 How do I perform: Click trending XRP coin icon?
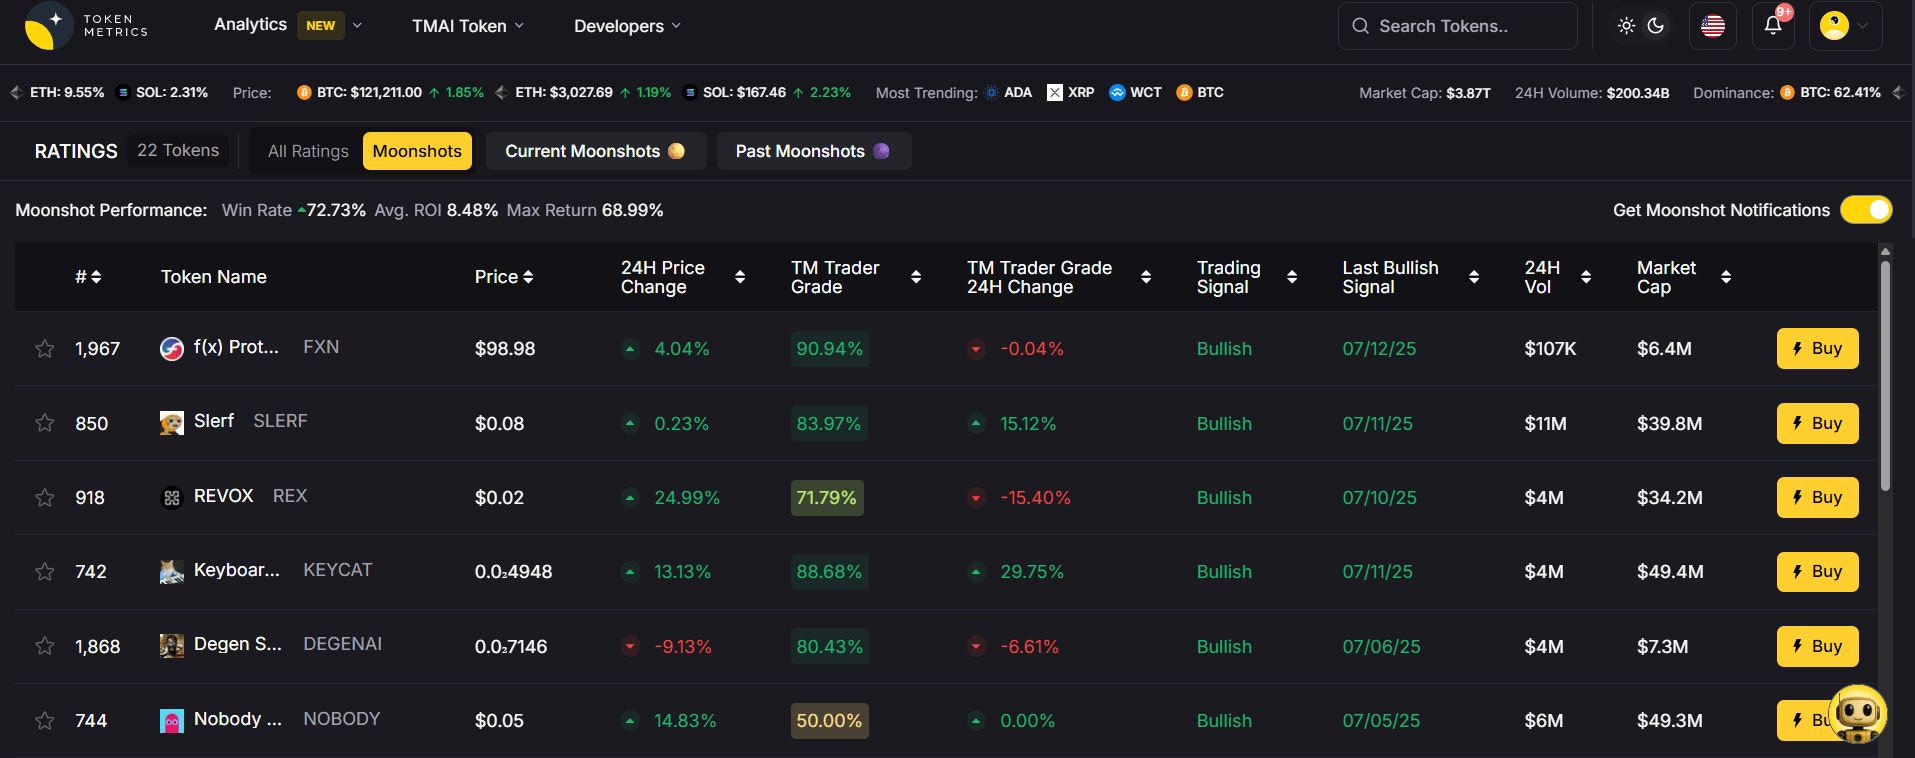coord(1055,93)
